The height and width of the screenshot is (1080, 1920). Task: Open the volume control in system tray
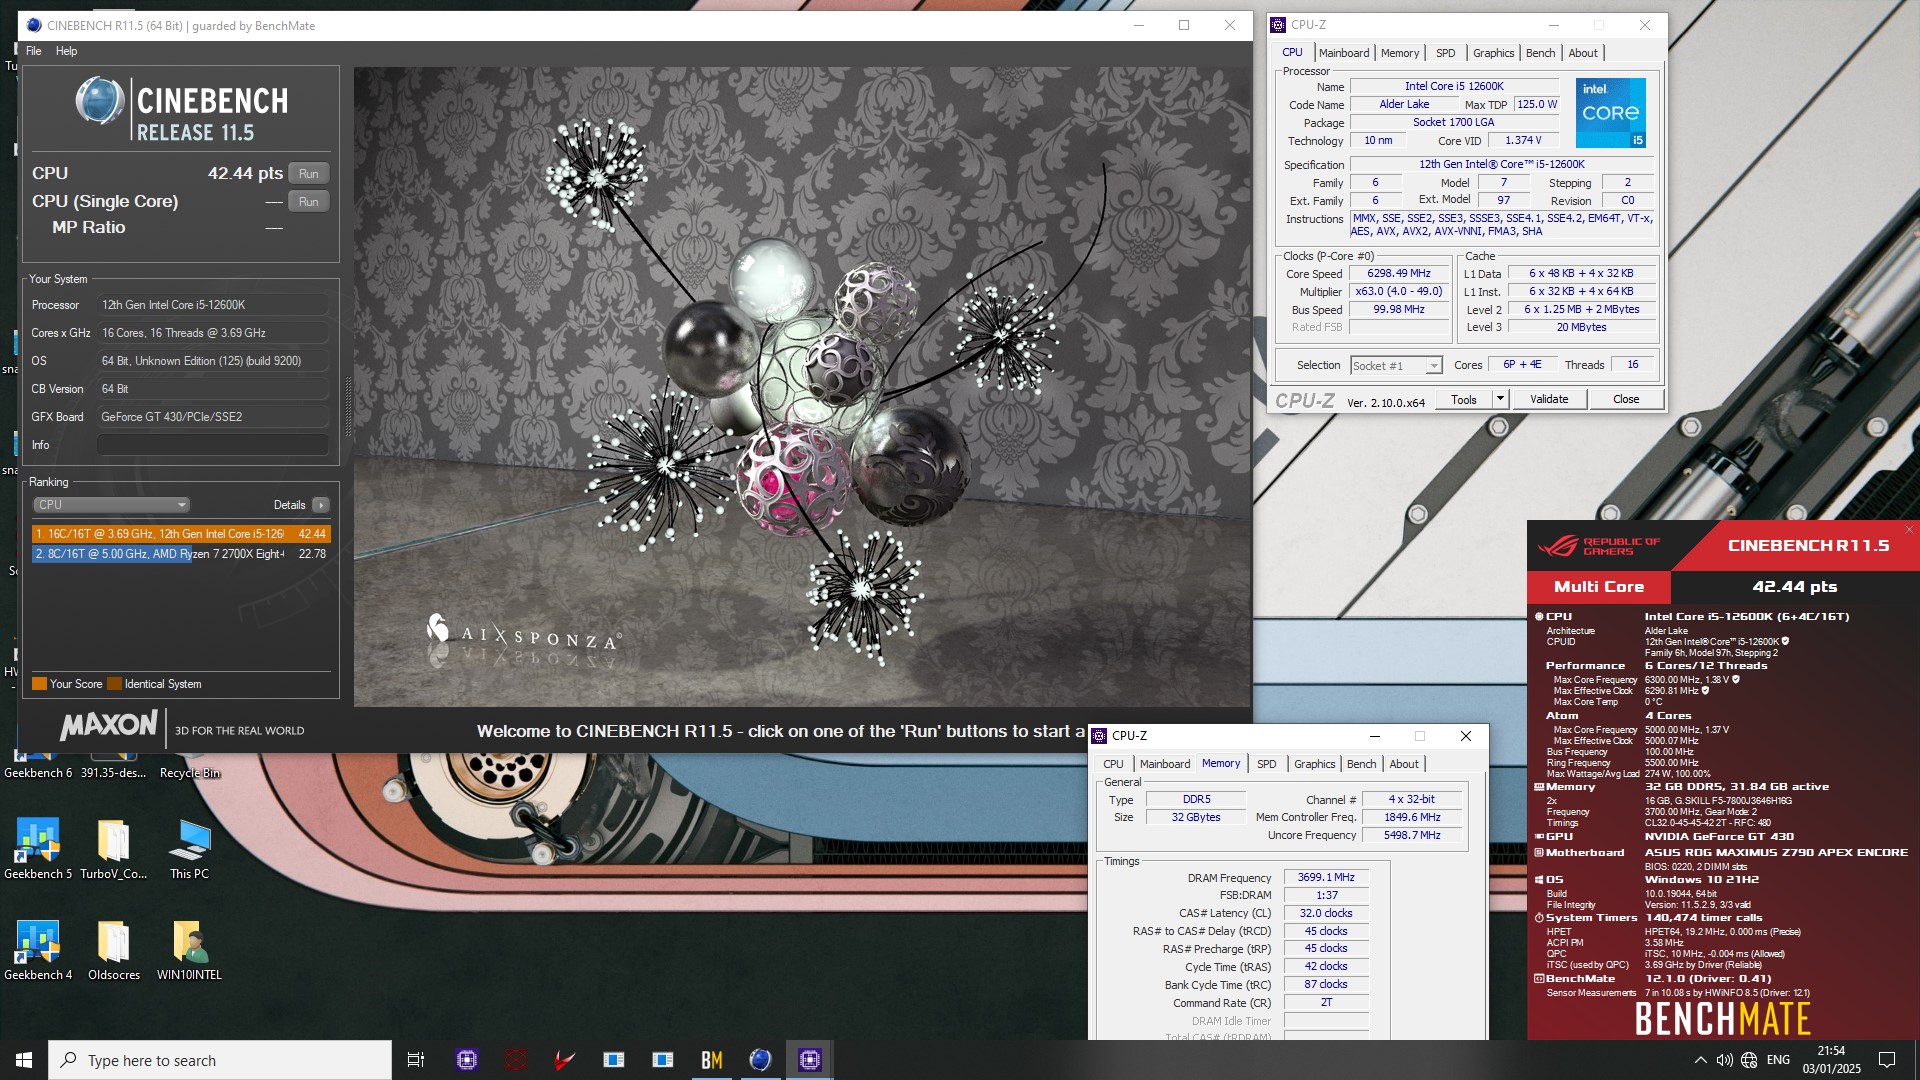point(1724,1060)
